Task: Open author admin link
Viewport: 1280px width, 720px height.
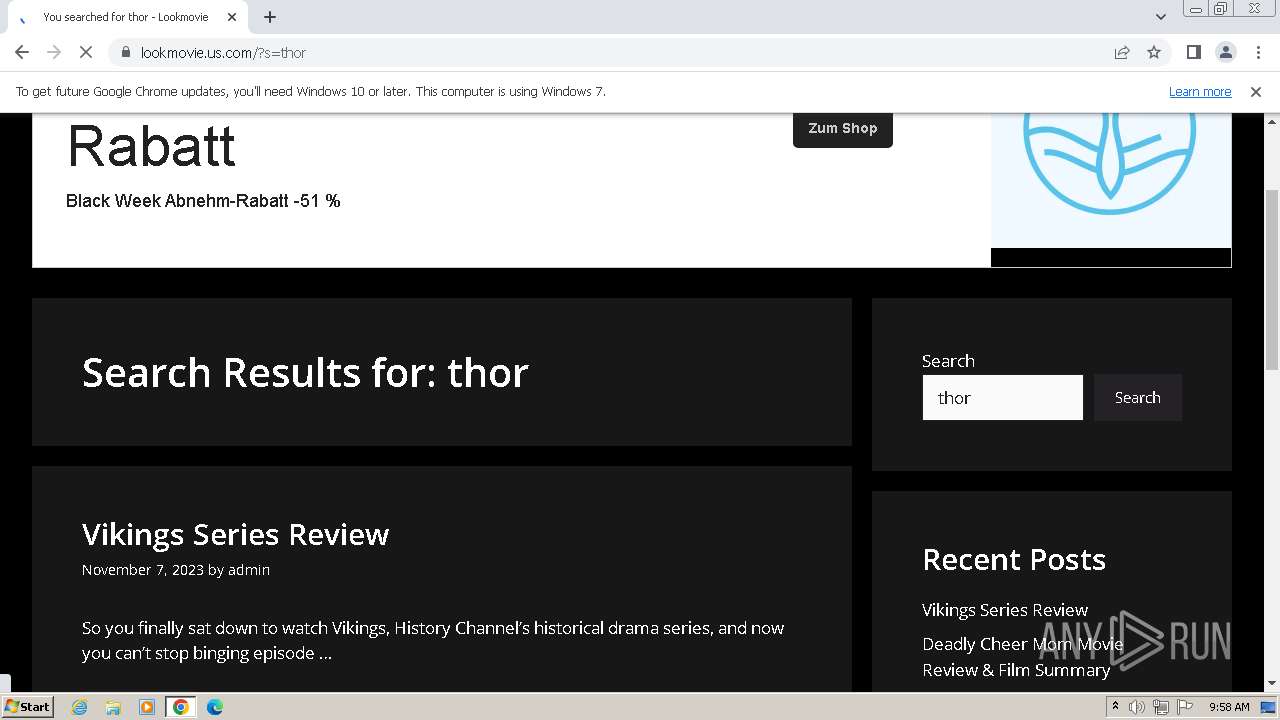Action: 249,570
